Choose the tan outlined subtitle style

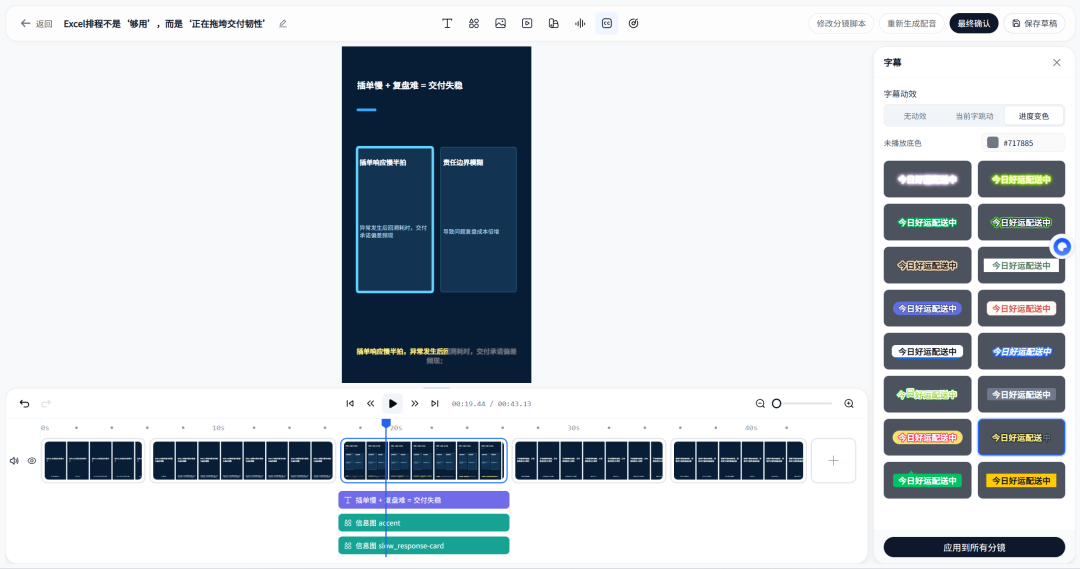927,265
